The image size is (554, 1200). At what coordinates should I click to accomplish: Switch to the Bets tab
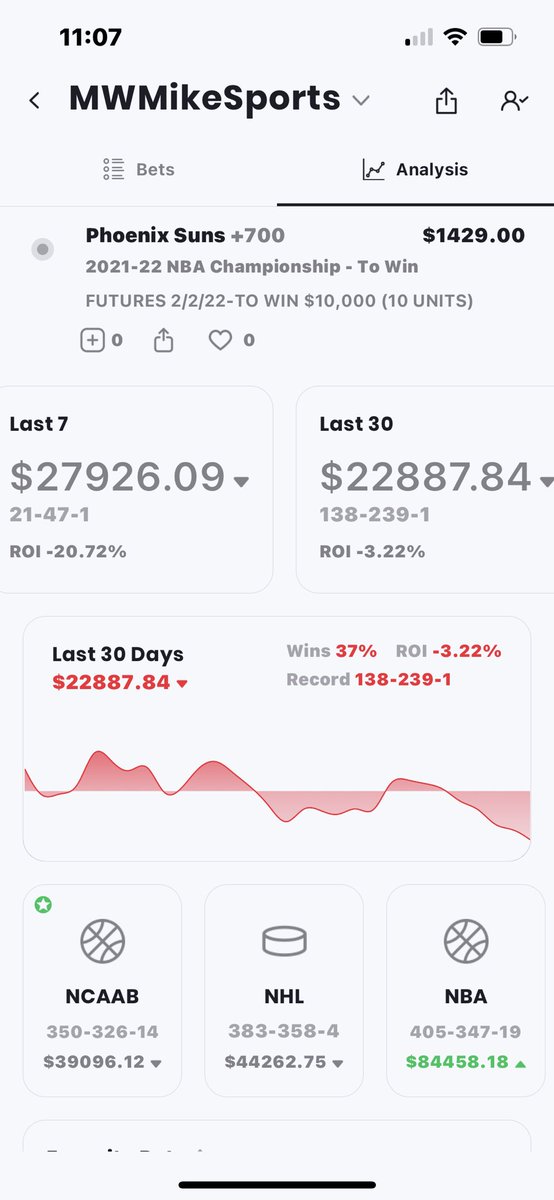(138, 169)
